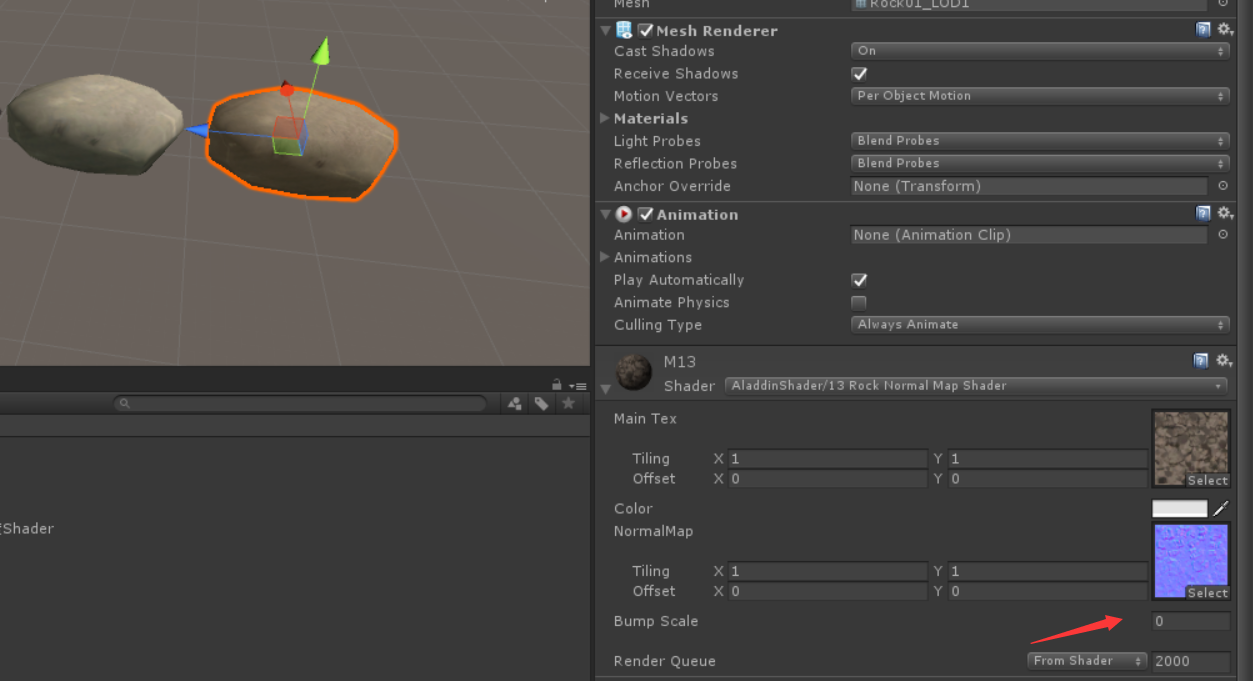Click the favorites star icon
Screen dimensions: 1253x681
pos(568,403)
